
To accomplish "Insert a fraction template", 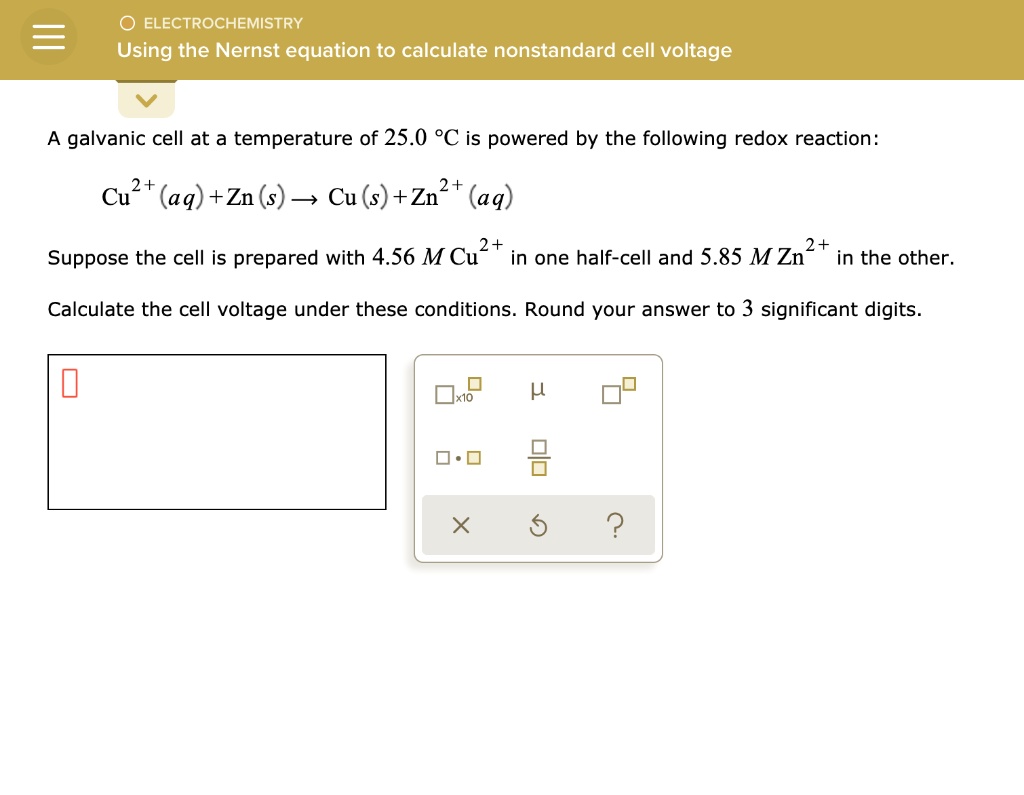I will click(x=539, y=456).
